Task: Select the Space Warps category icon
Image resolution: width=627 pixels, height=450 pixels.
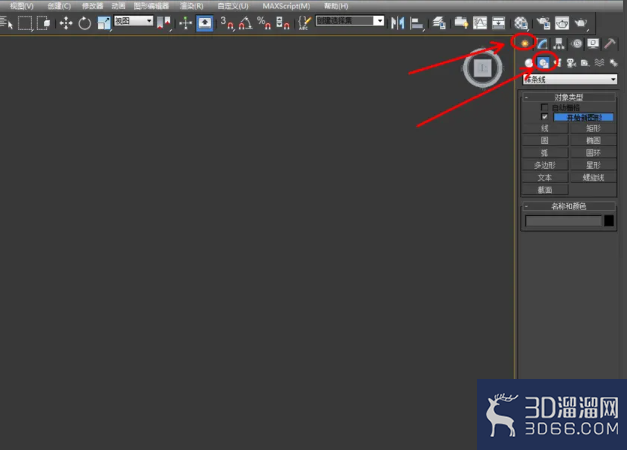Action: 599,63
